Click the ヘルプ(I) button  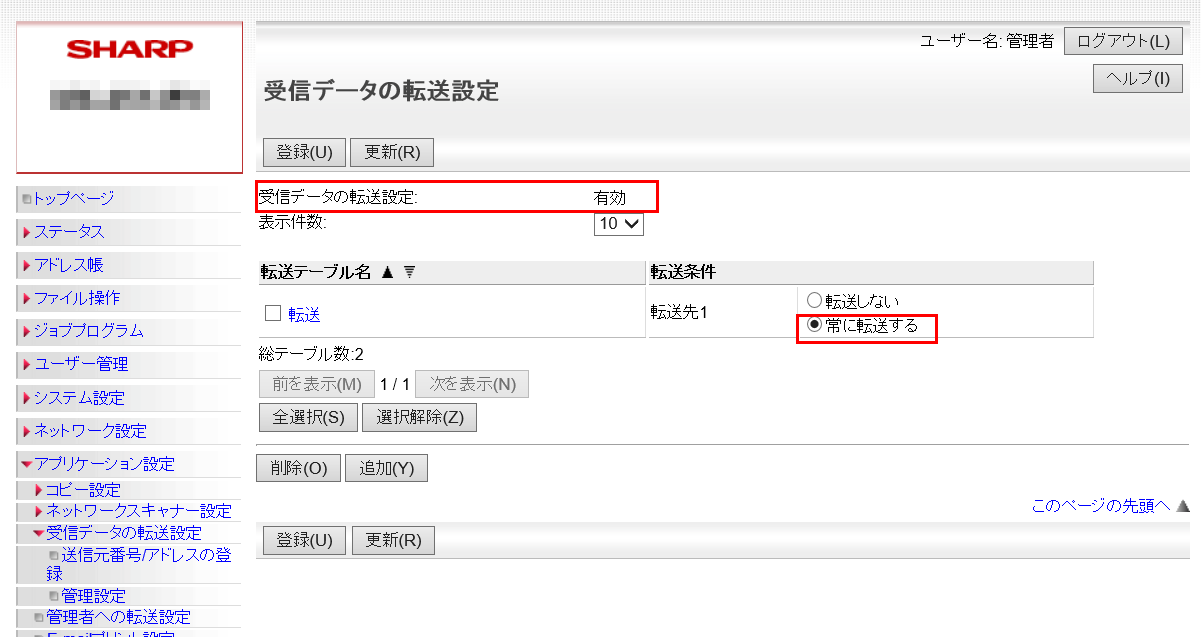[1138, 79]
